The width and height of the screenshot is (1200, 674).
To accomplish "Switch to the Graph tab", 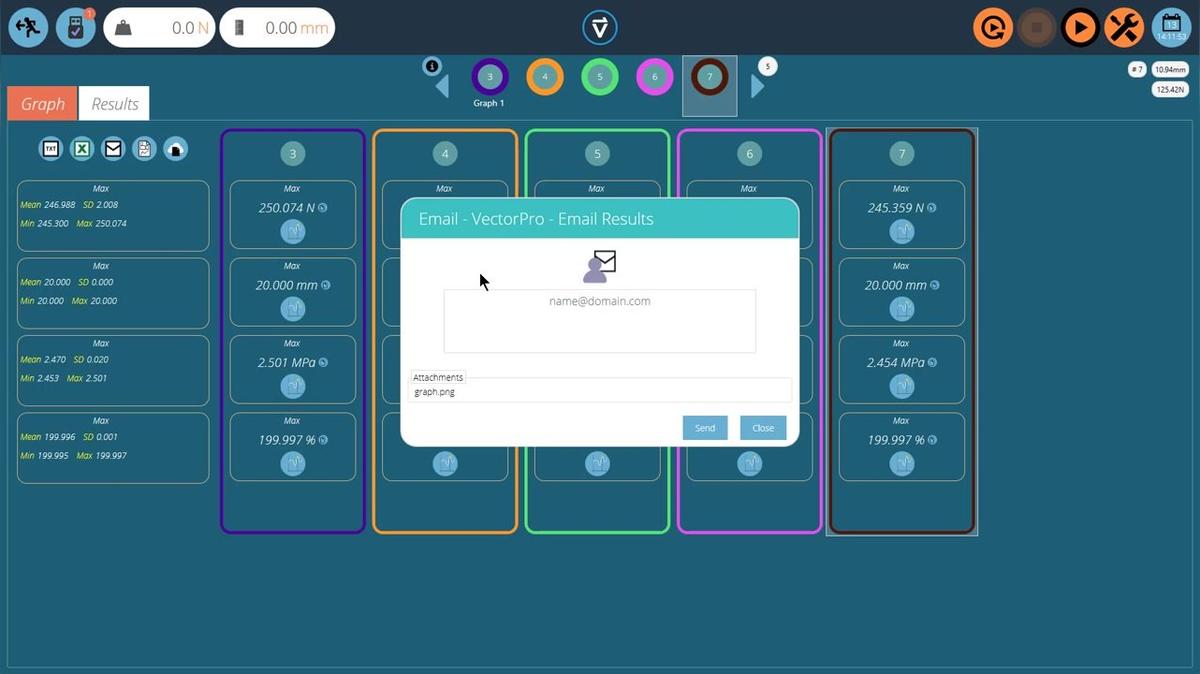I will pos(42,104).
